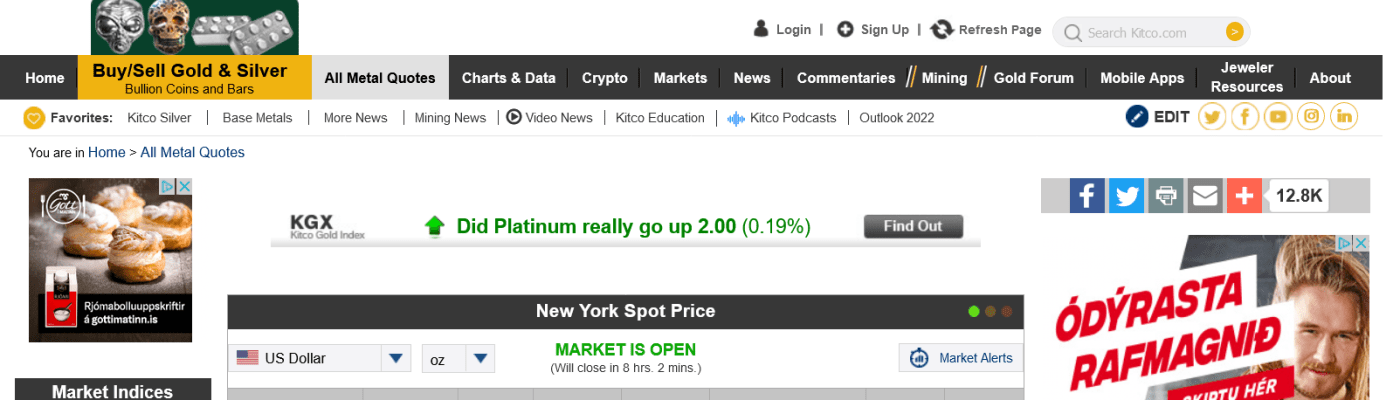The height and width of the screenshot is (400, 1400).
Task: Switch to the third carousel dot
Action: (1007, 312)
